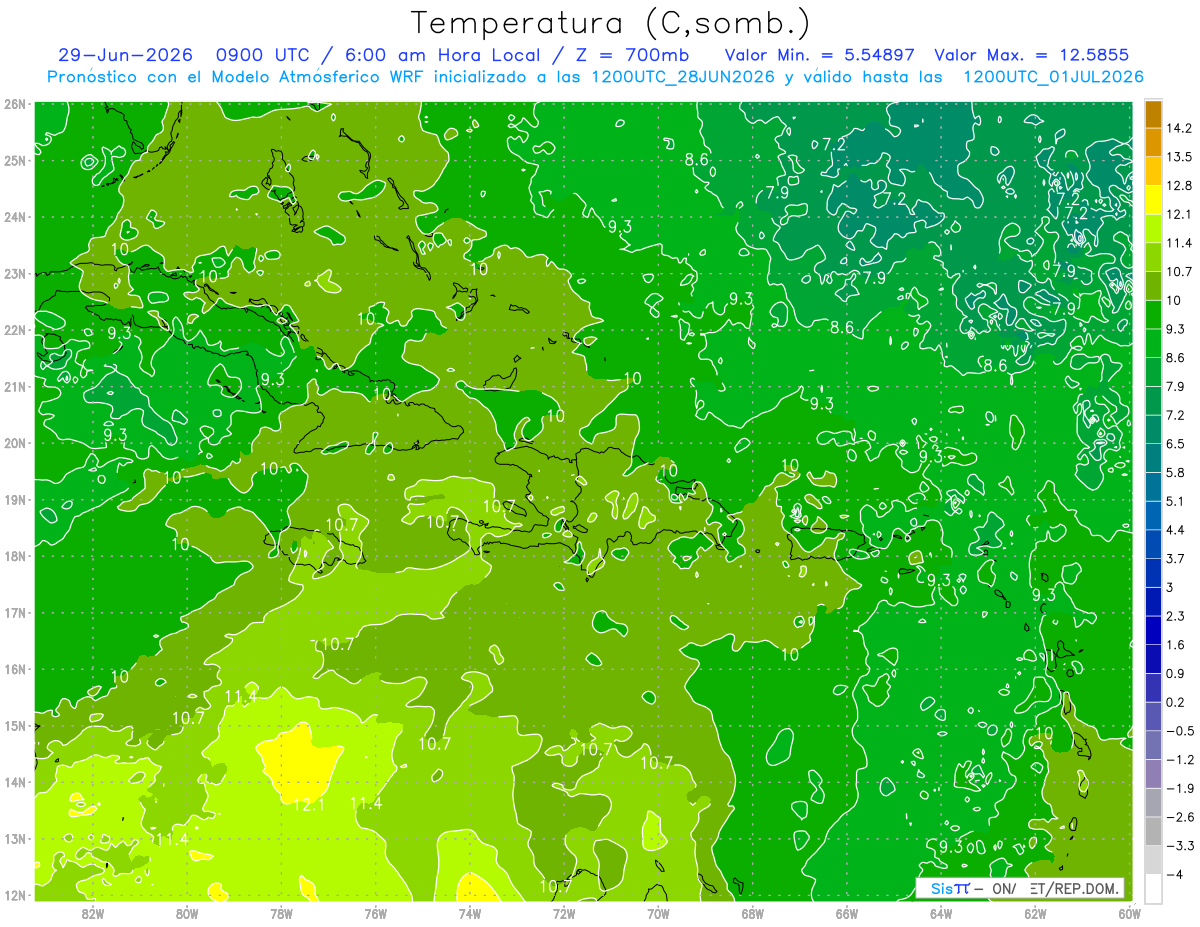
Task: Select the "20N" latitude axis label
Action: point(15,443)
